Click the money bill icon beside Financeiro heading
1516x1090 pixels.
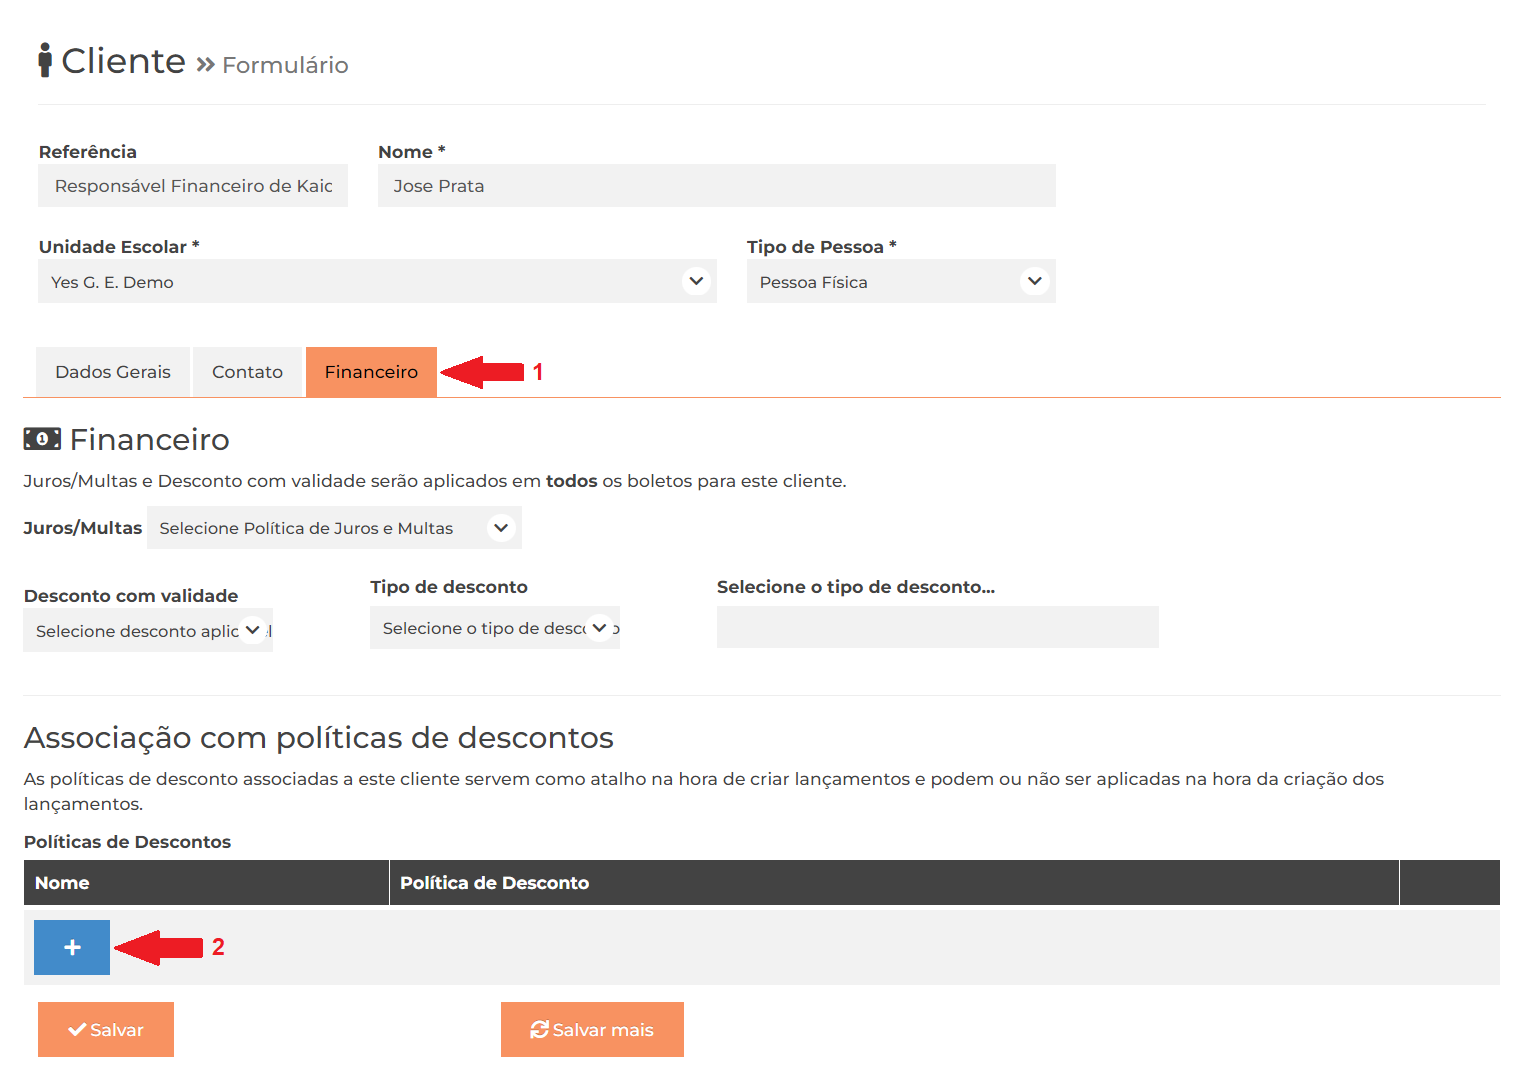click(x=42, y=439)
